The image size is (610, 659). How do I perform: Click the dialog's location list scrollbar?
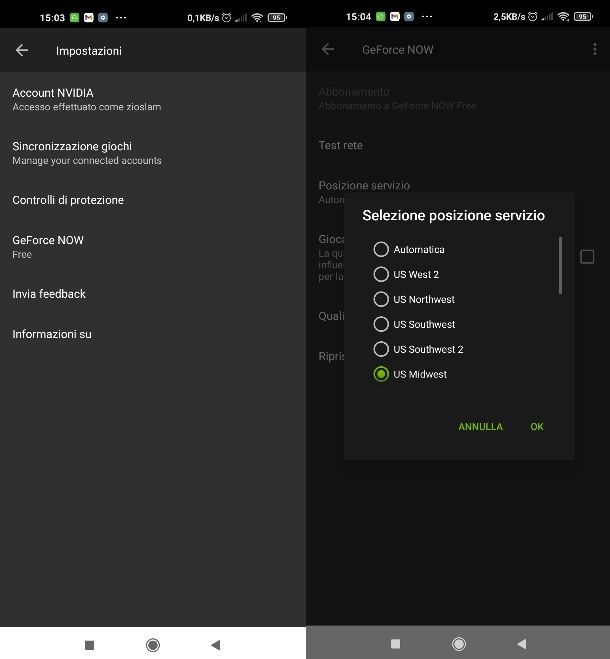click(x=560, y=265)
